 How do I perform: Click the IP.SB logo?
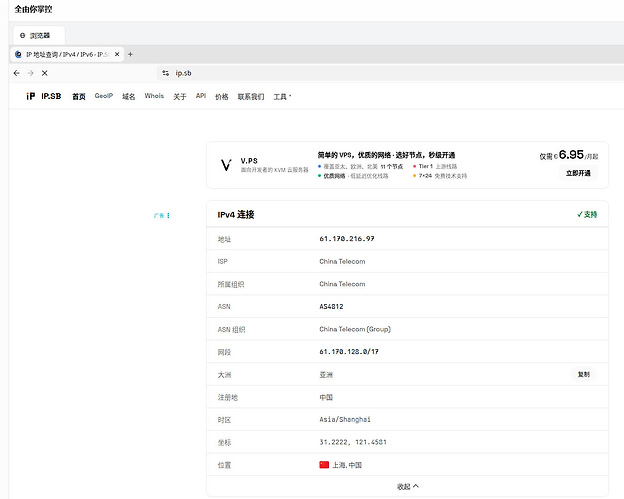[44, 96]
